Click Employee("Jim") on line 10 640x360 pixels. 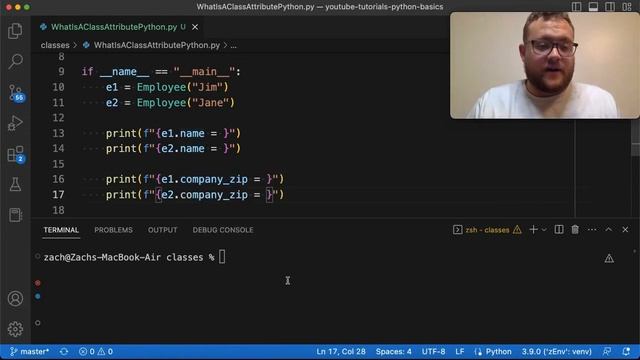point(182,87)
